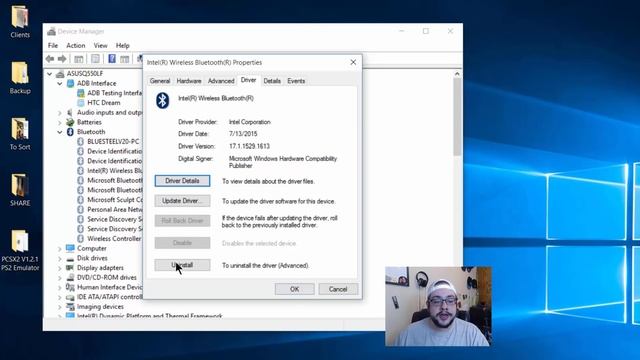This screenshot has width=640, height=360.
Task: Open the Help menu
Action: point(122,45)
